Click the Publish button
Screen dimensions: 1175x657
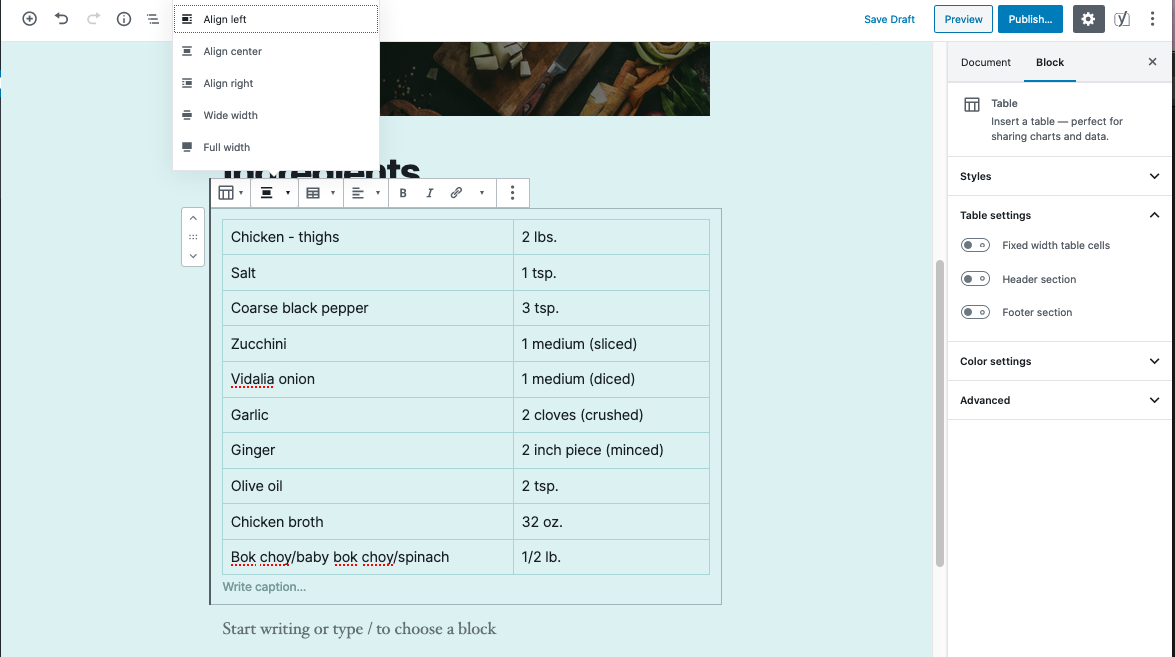(x=1030, y=19)
